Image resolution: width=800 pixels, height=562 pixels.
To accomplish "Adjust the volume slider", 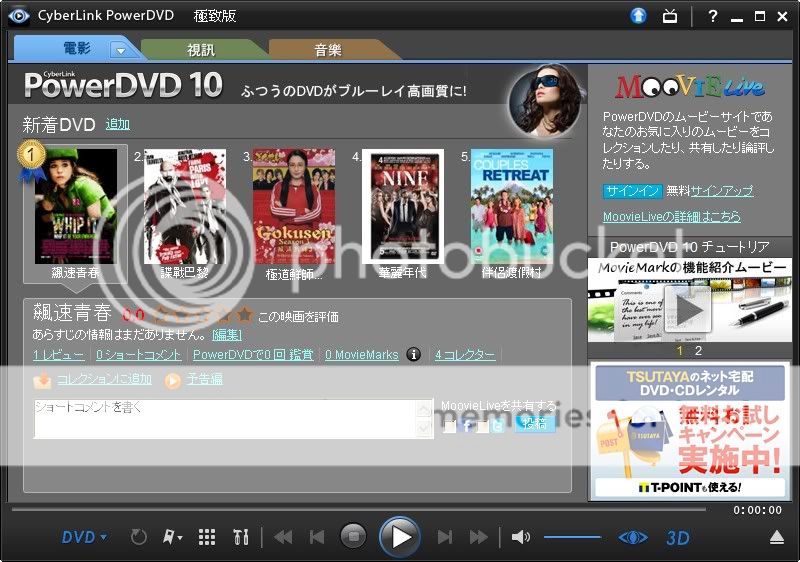I will [572, 537].
